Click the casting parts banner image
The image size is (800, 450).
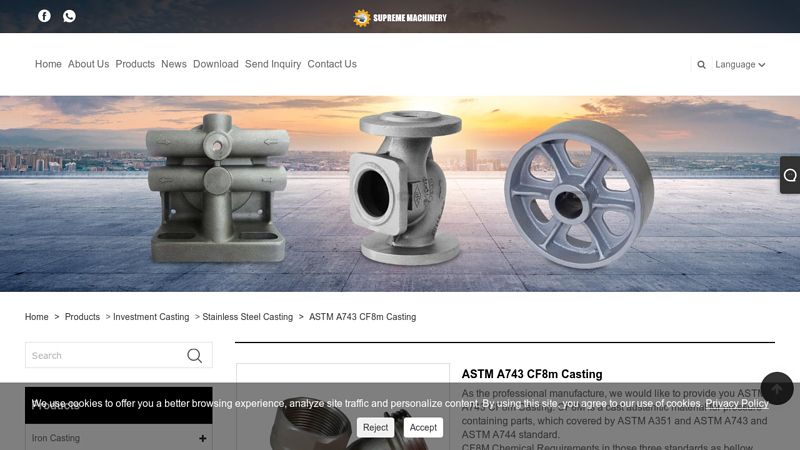point(400,194)
